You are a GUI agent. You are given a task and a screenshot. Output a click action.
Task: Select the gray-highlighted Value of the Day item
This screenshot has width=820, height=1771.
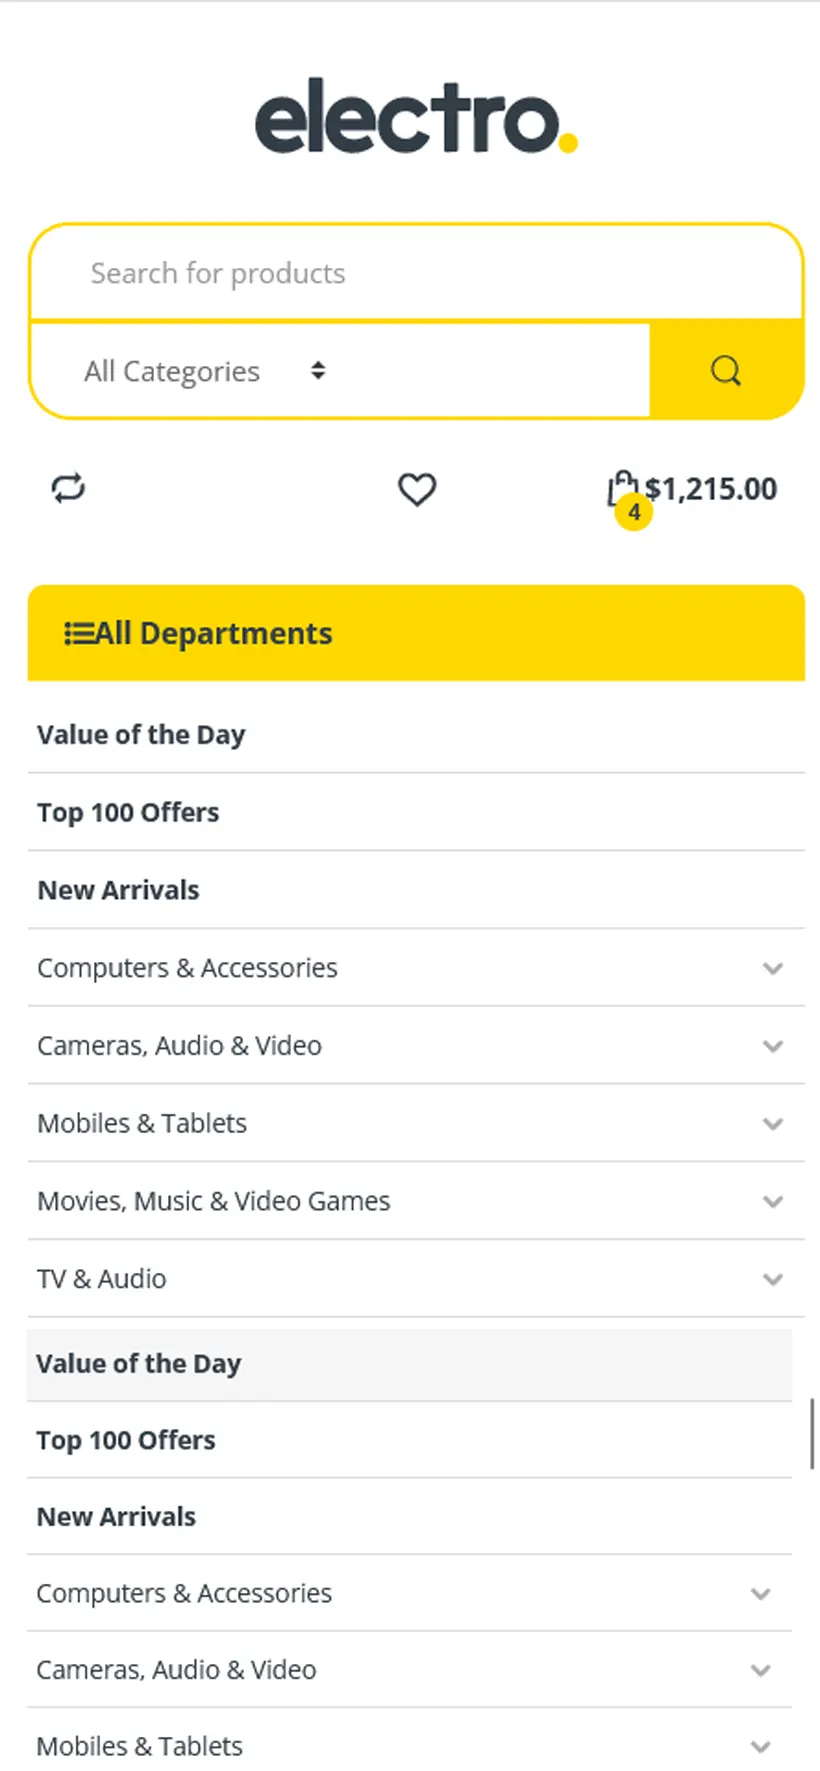coord(139,1364)
